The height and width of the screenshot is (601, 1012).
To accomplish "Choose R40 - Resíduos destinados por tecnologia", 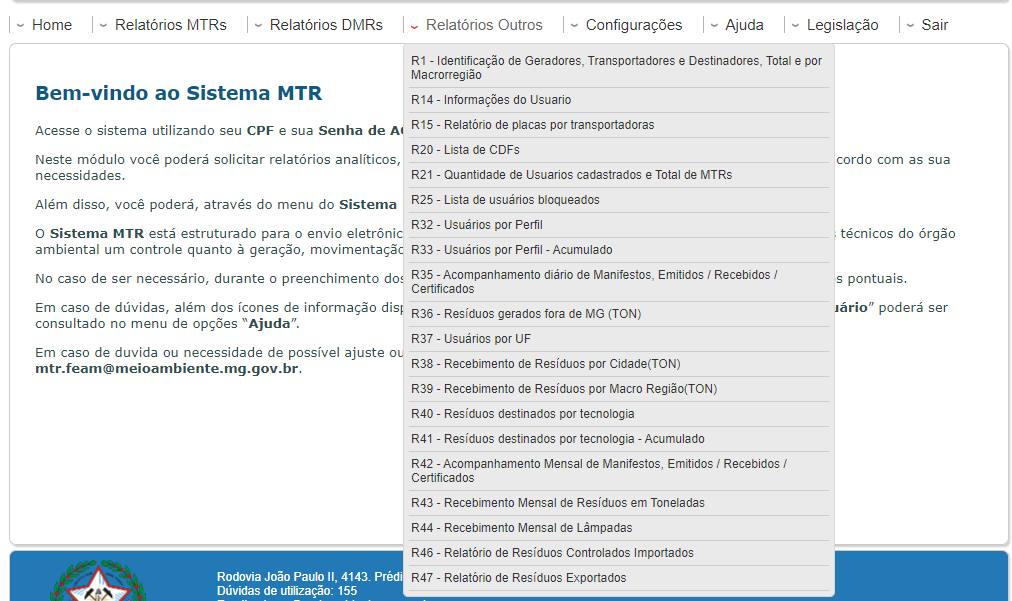I will (522, 414).
